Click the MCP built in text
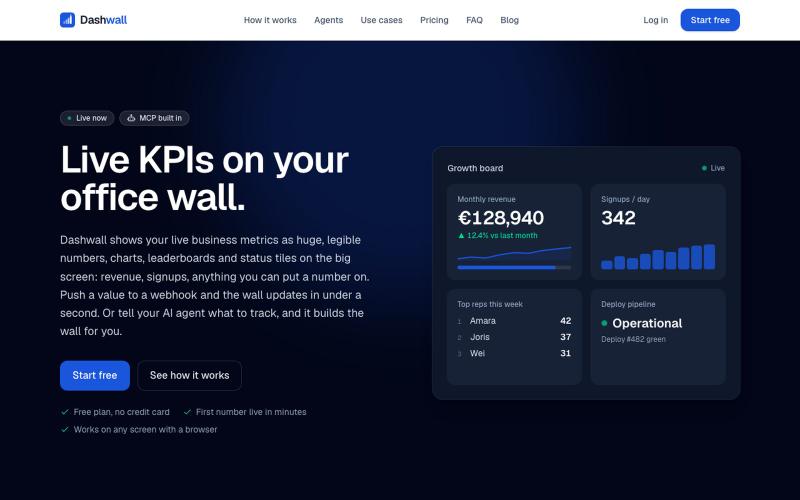 pos(161,118)
